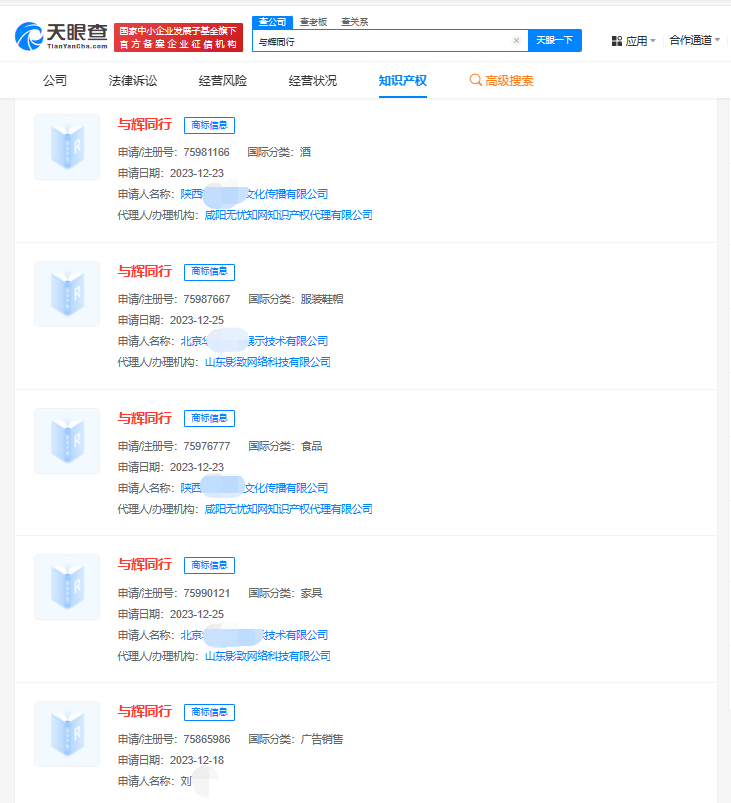
Task: Switch to the 公司 tab
Action: pyautogui.click(x=55, y=80)
